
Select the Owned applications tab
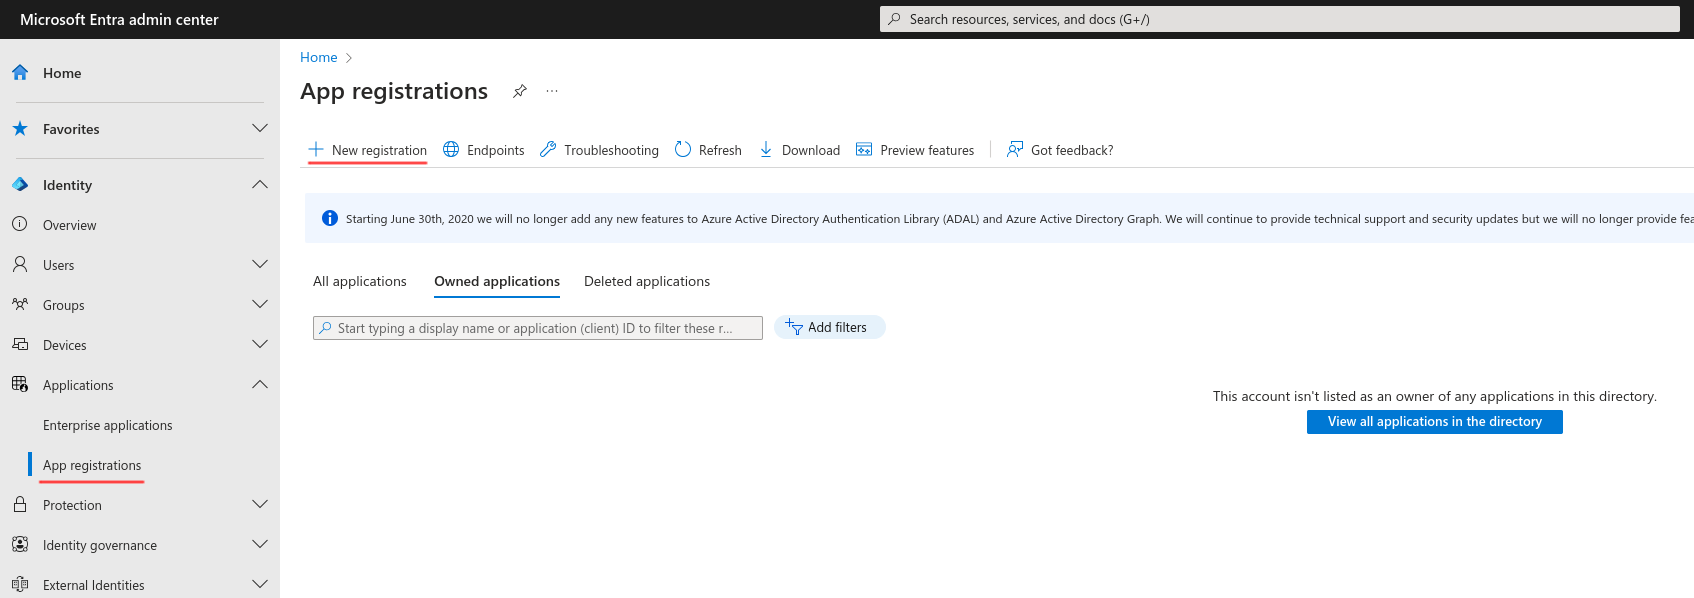497,281
